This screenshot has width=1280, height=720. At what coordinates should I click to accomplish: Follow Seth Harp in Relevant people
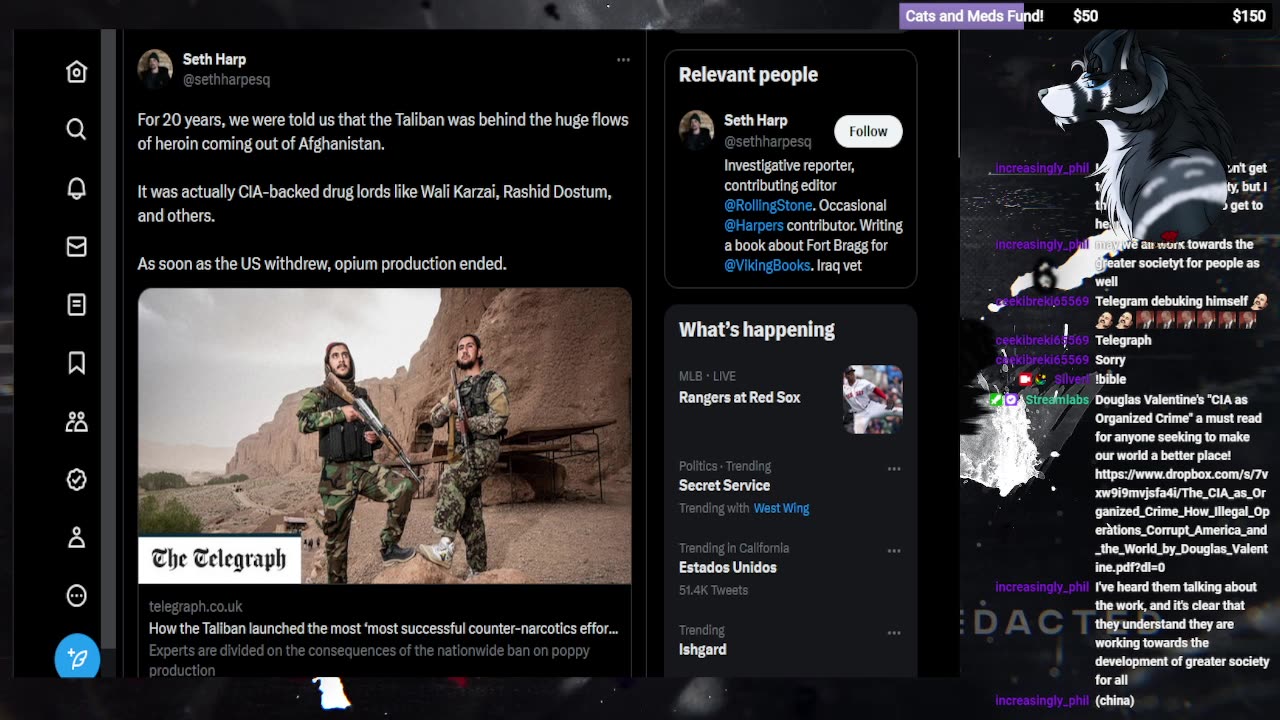click(x=868, y=131)
